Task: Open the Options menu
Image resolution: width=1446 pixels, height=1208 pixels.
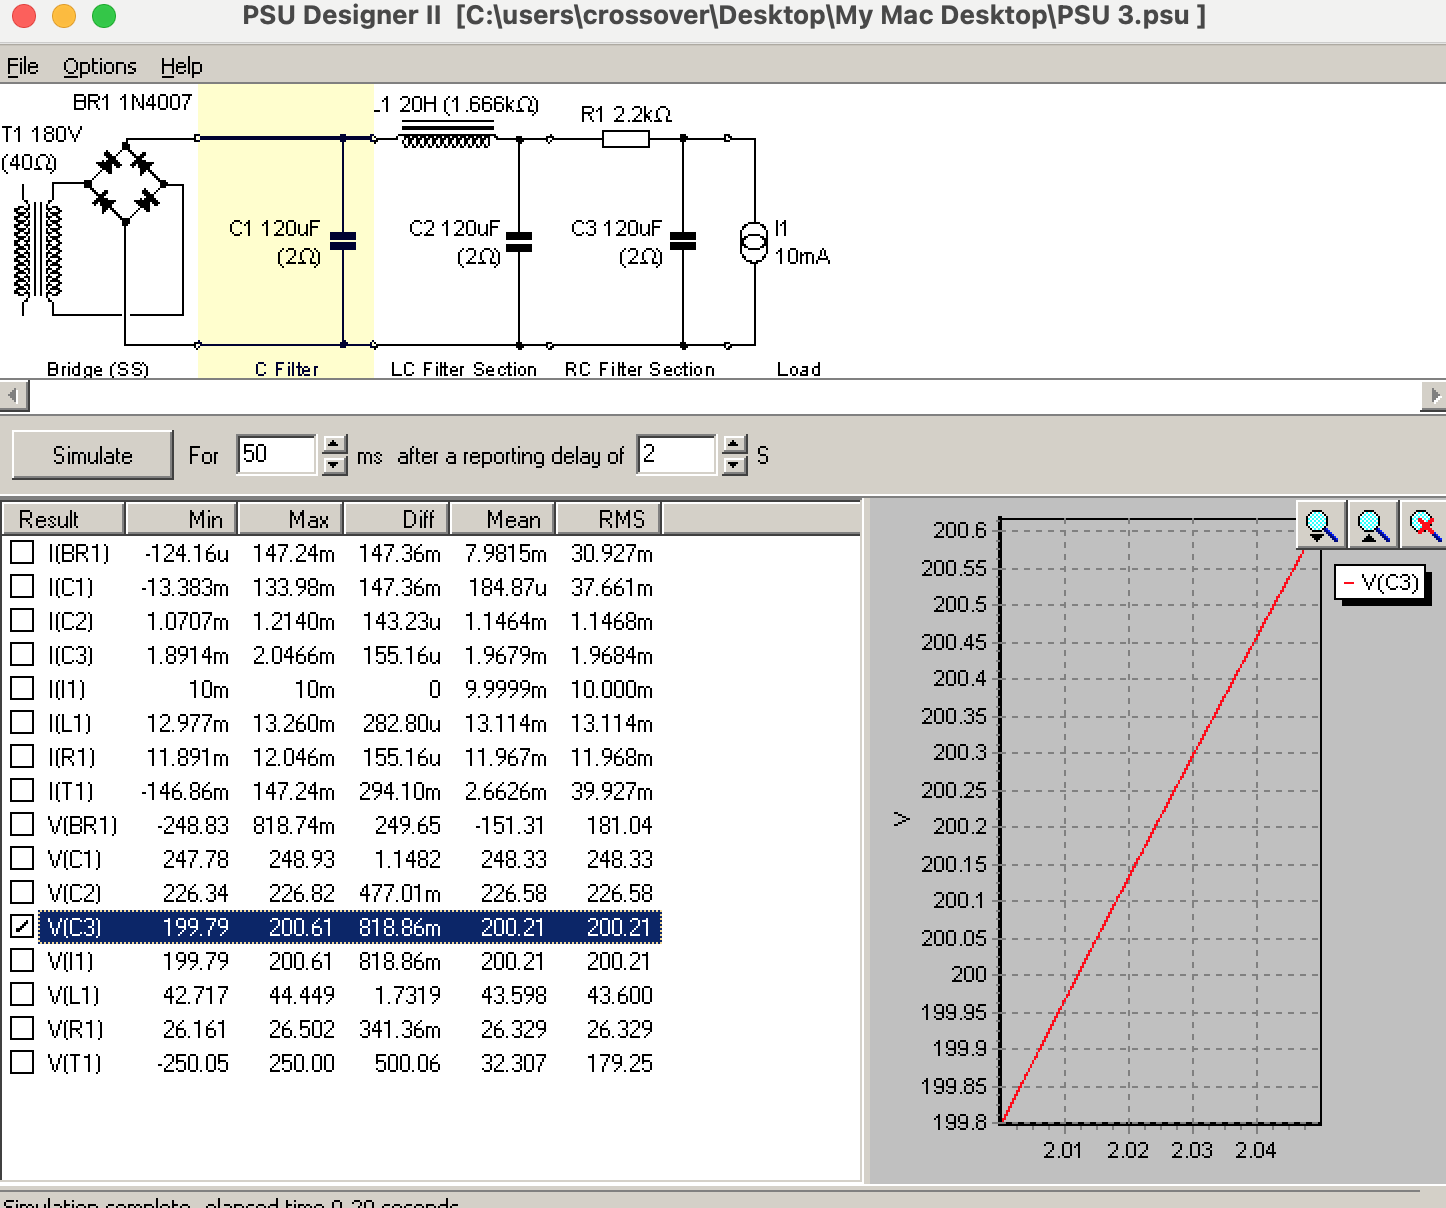Action: [99, 66]
